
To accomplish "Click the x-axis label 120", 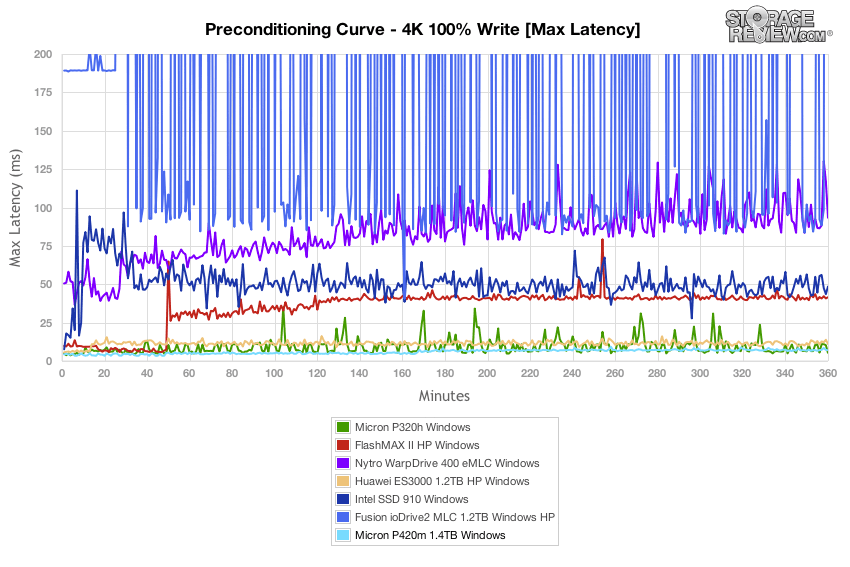I will tap(317, 373).
